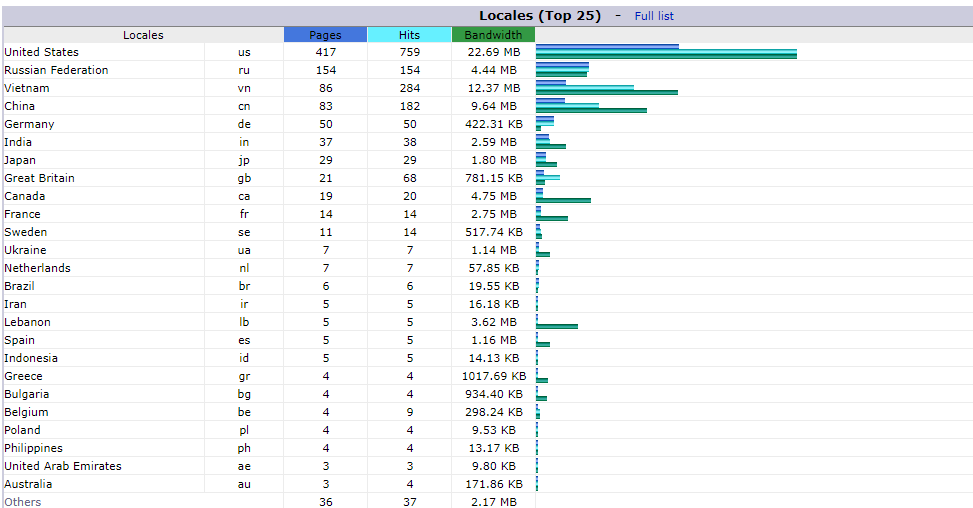
Task: Click the 'Locales (Top 25)' title
Action: (x=540, y=16)
